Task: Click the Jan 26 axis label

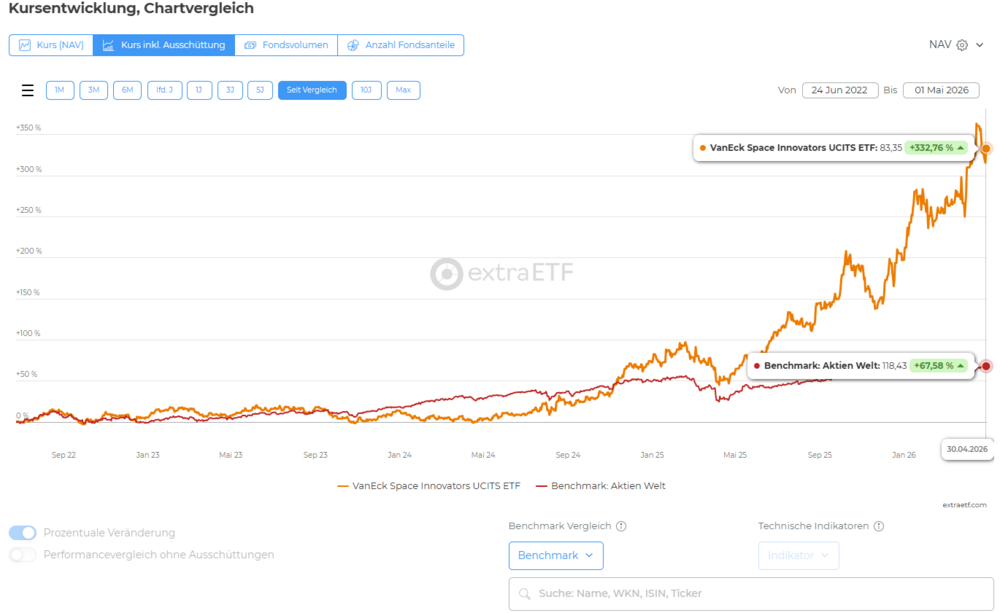Action: [904, 455]
